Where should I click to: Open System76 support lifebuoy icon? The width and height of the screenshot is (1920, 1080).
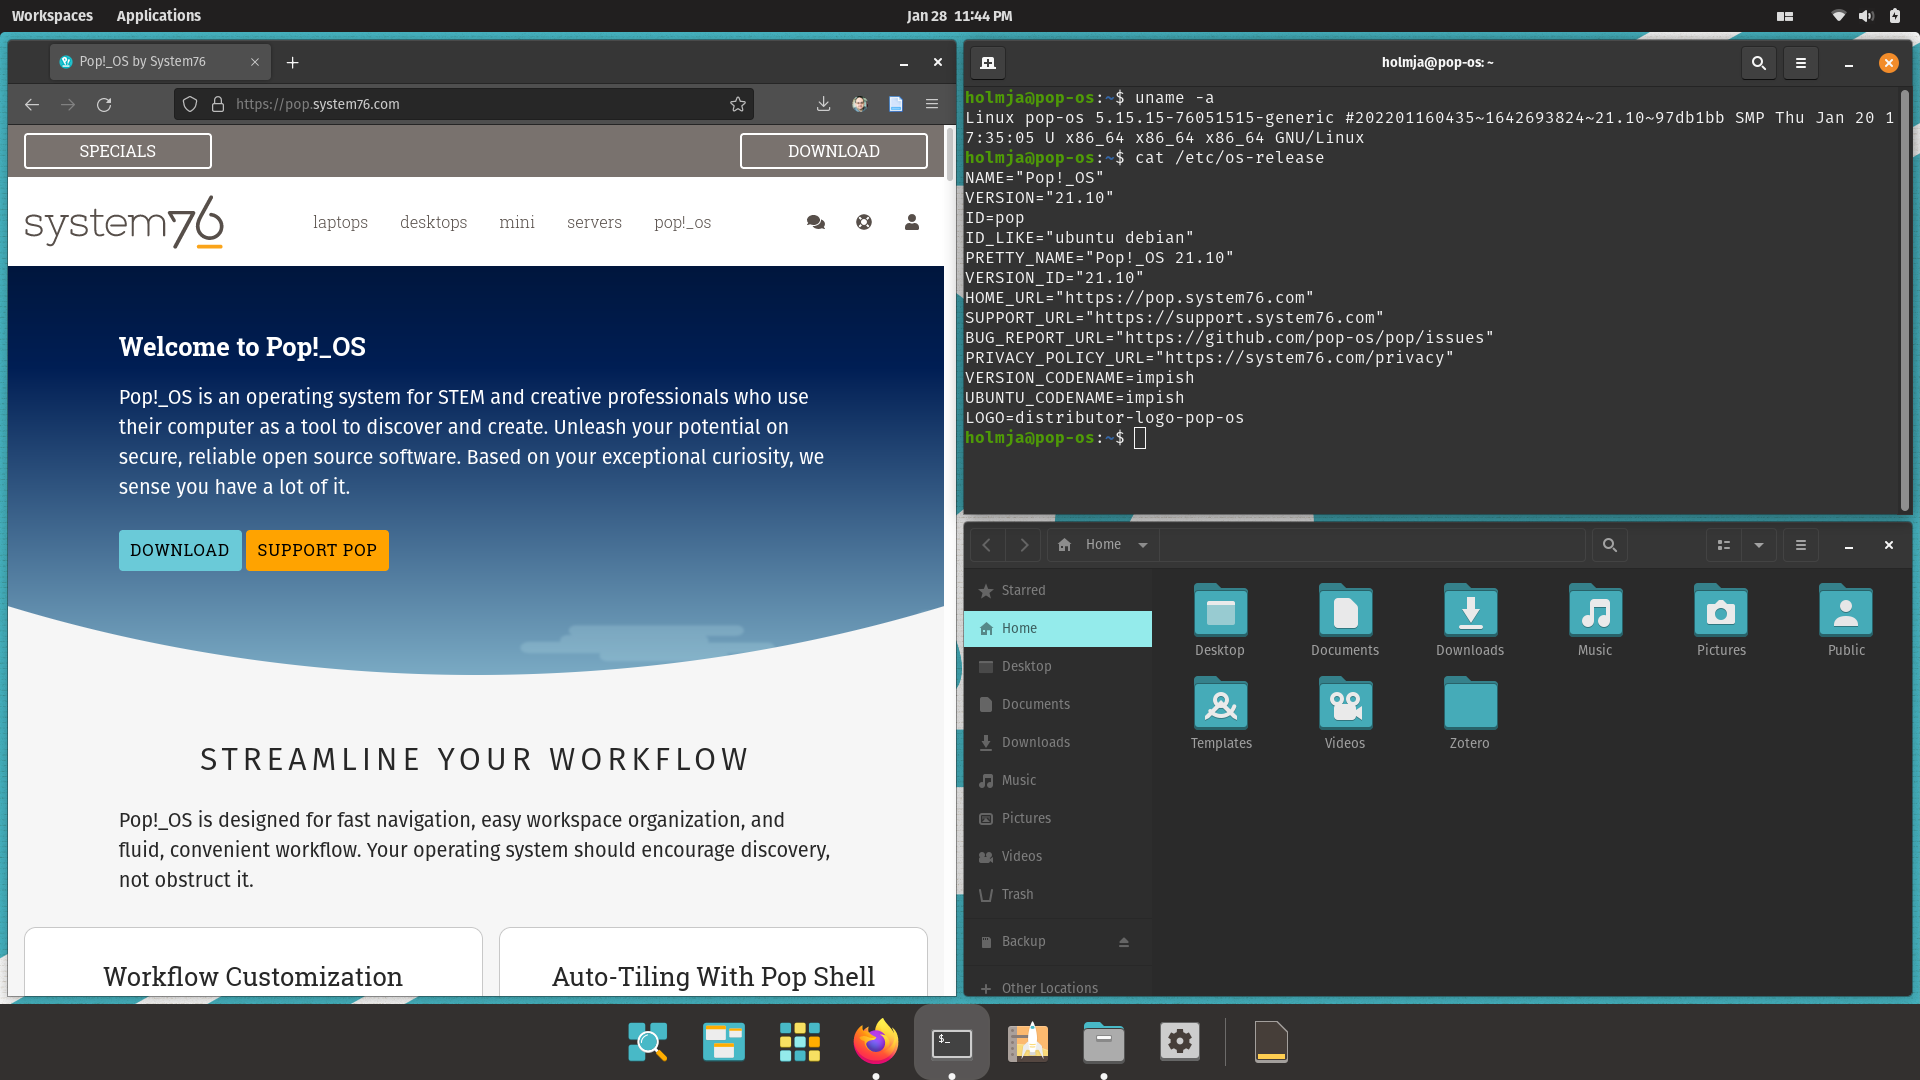click(x=864, y=222)
